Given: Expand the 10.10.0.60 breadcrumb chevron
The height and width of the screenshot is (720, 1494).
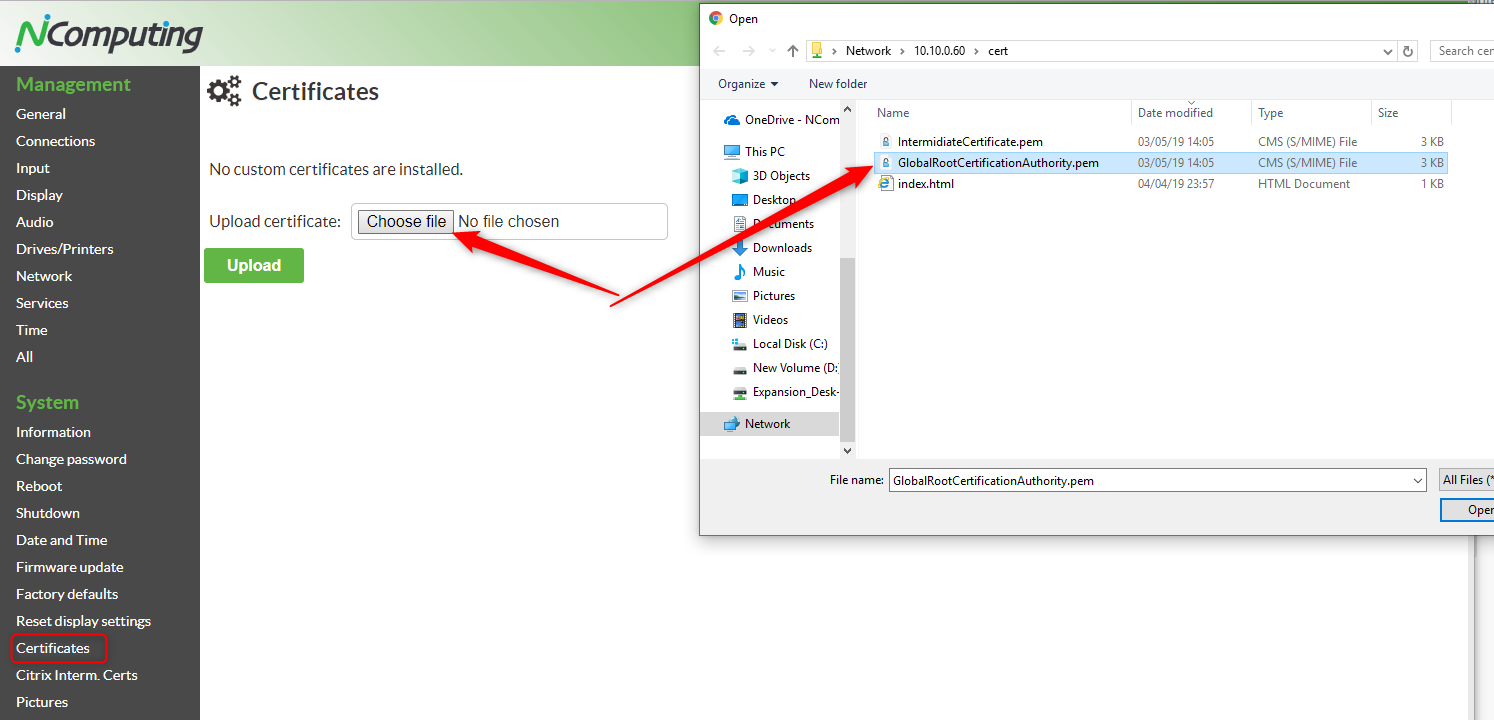Looking at the screenshot, I should (976, 51).
